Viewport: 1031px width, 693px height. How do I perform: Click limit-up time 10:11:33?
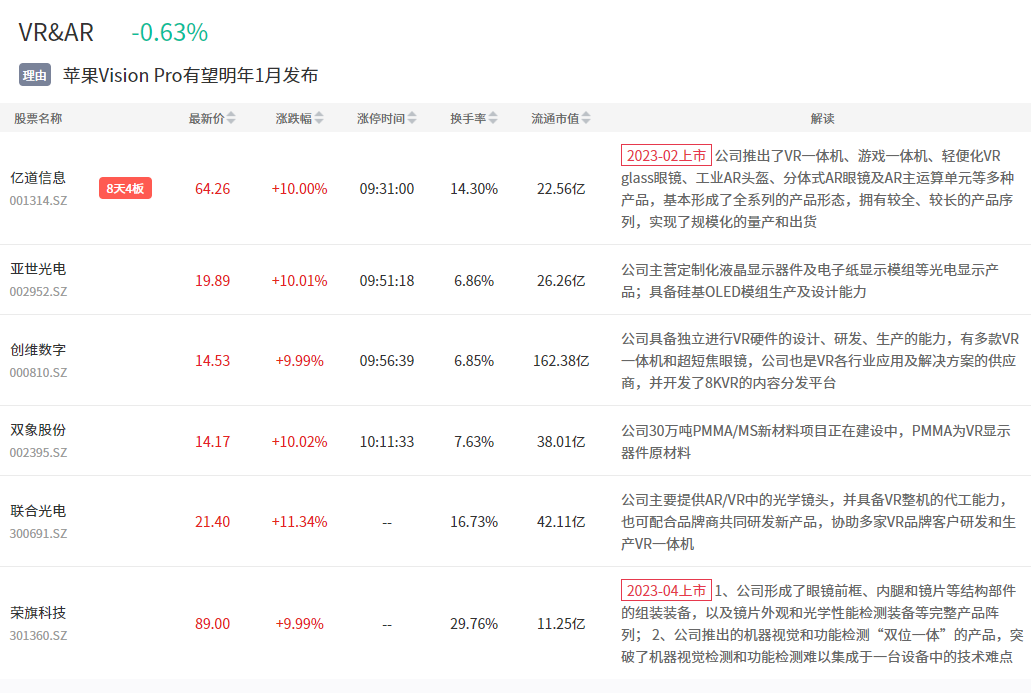tap(387, 442)
